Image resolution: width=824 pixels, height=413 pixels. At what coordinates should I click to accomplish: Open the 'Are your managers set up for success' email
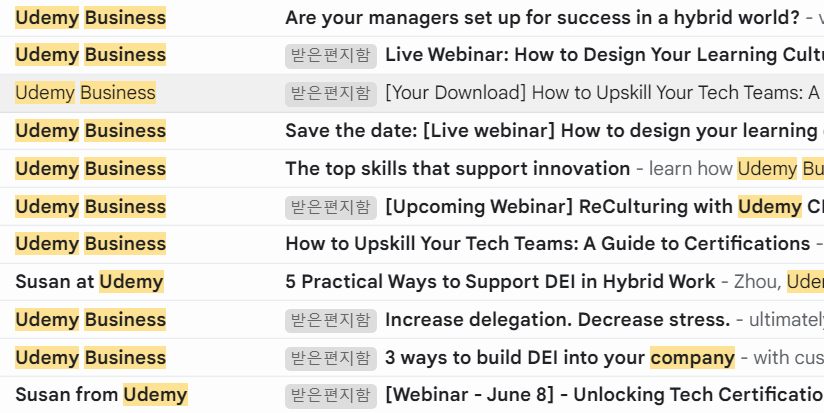tap(540, 18)
